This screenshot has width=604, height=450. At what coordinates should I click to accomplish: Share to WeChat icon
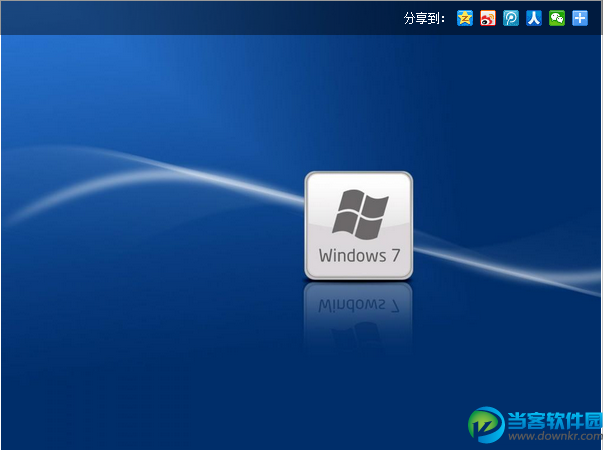(557, 18)
